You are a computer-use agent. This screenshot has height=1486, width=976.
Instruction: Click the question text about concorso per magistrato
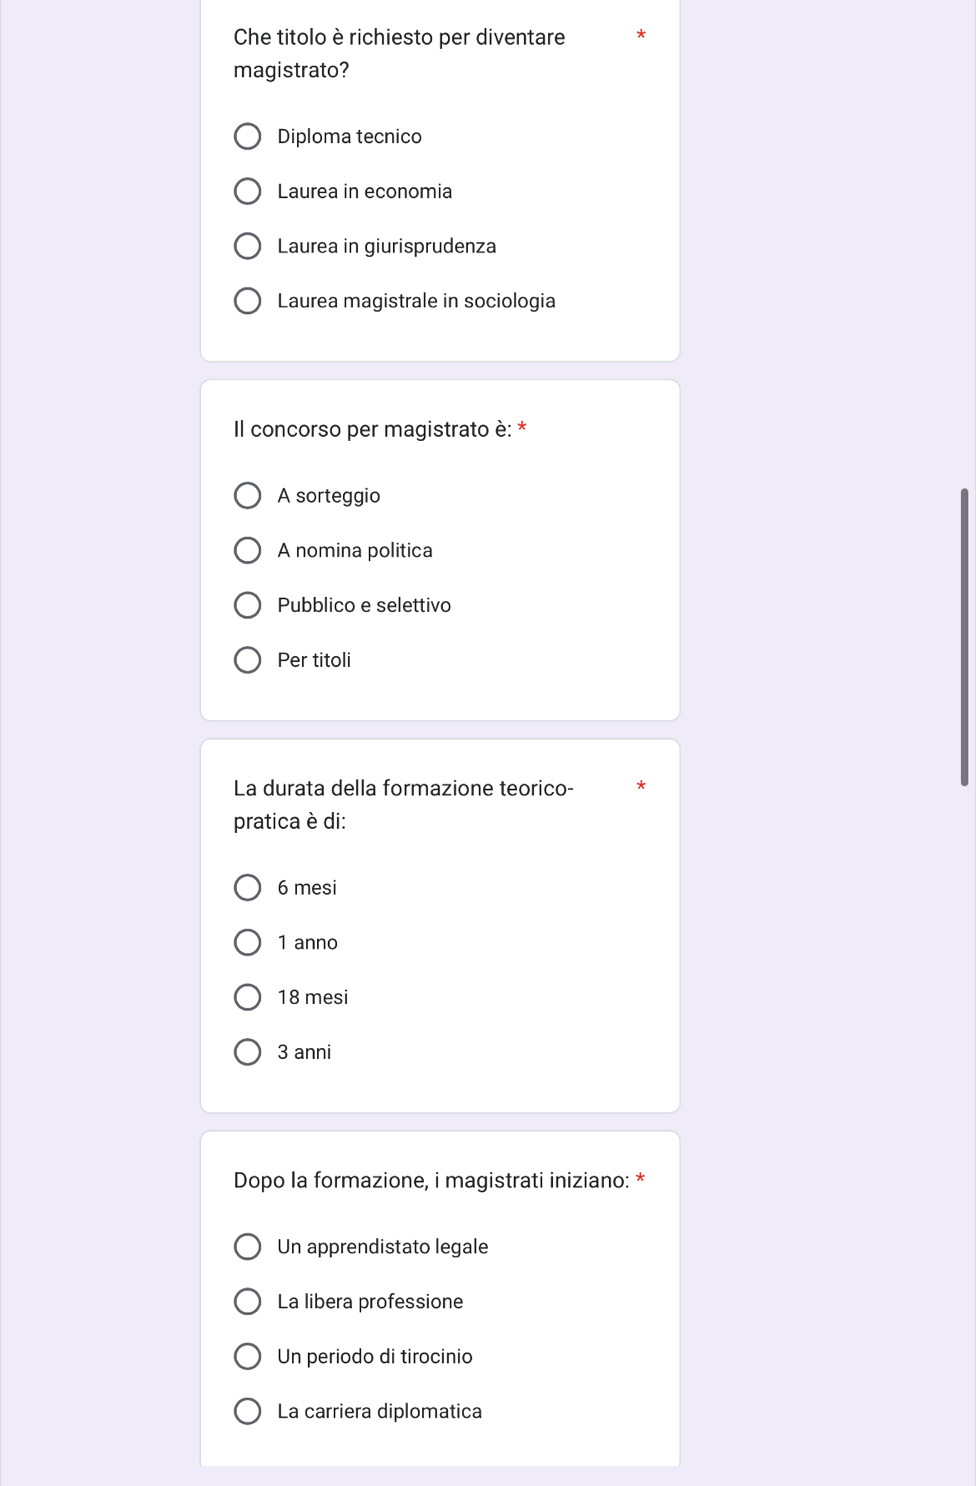click(373, 429)
